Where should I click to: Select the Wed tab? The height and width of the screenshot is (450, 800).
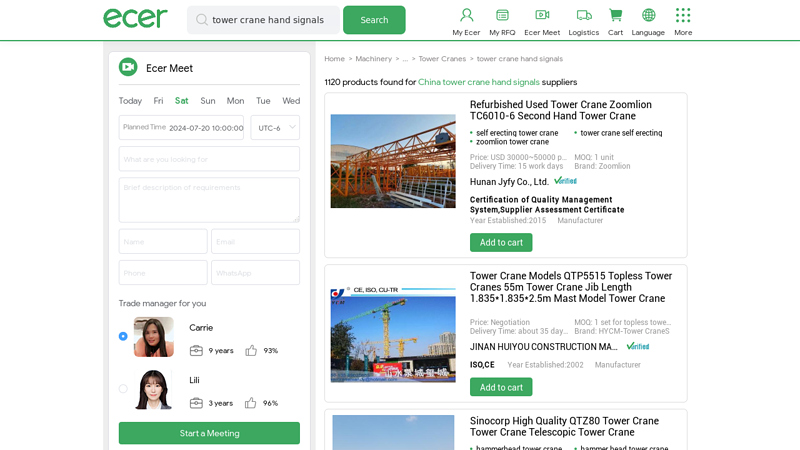[291, 101]
